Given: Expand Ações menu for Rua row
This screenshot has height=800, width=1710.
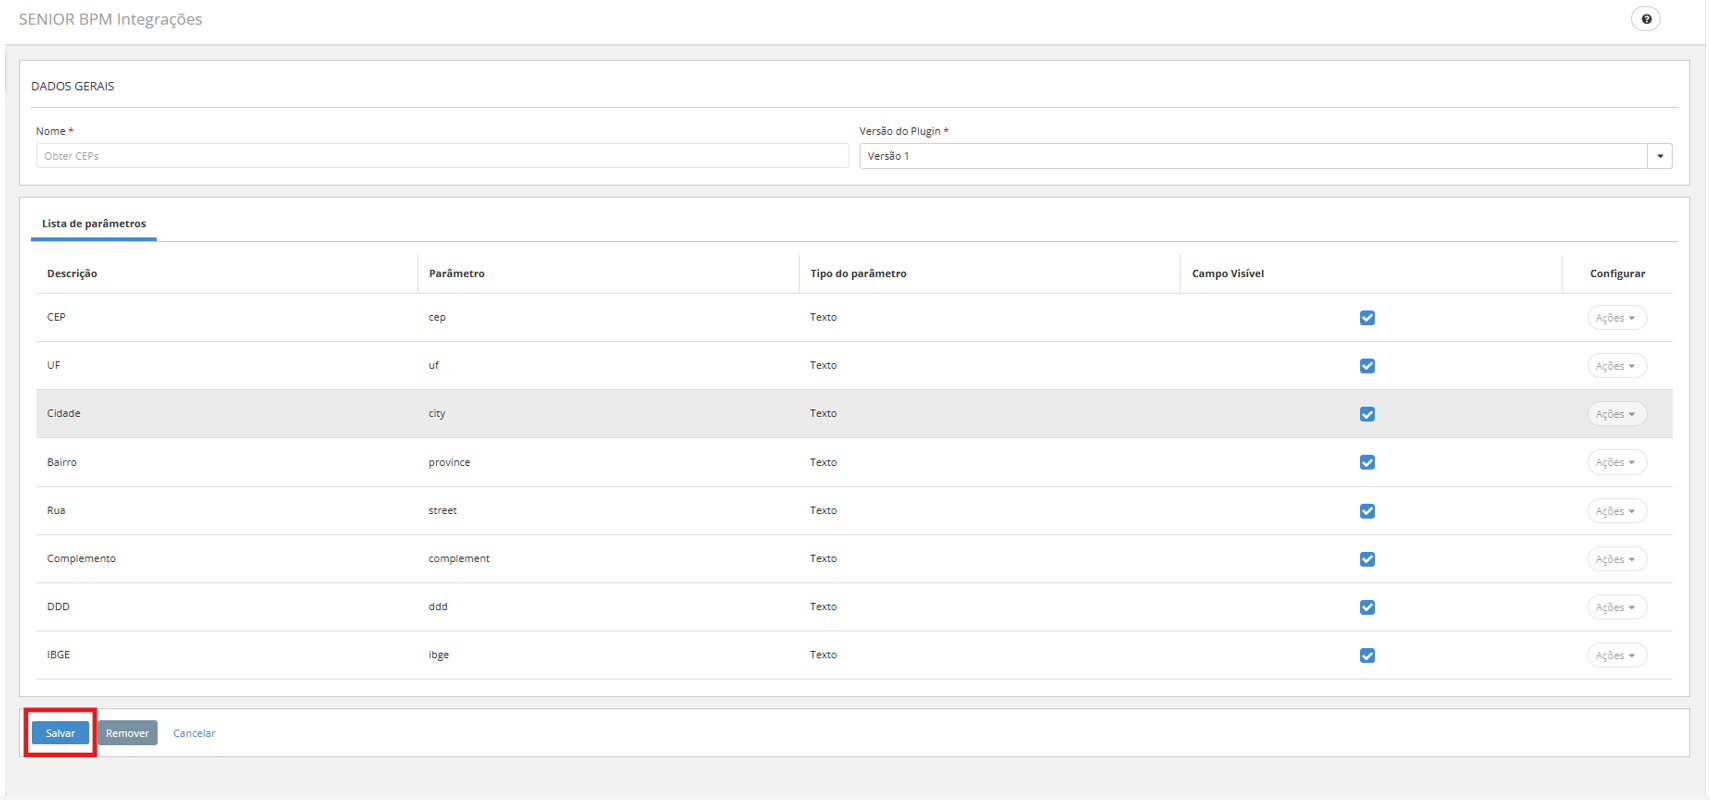Looking at the screenshot, I should pyautogui.click(x=1616, y=511).
